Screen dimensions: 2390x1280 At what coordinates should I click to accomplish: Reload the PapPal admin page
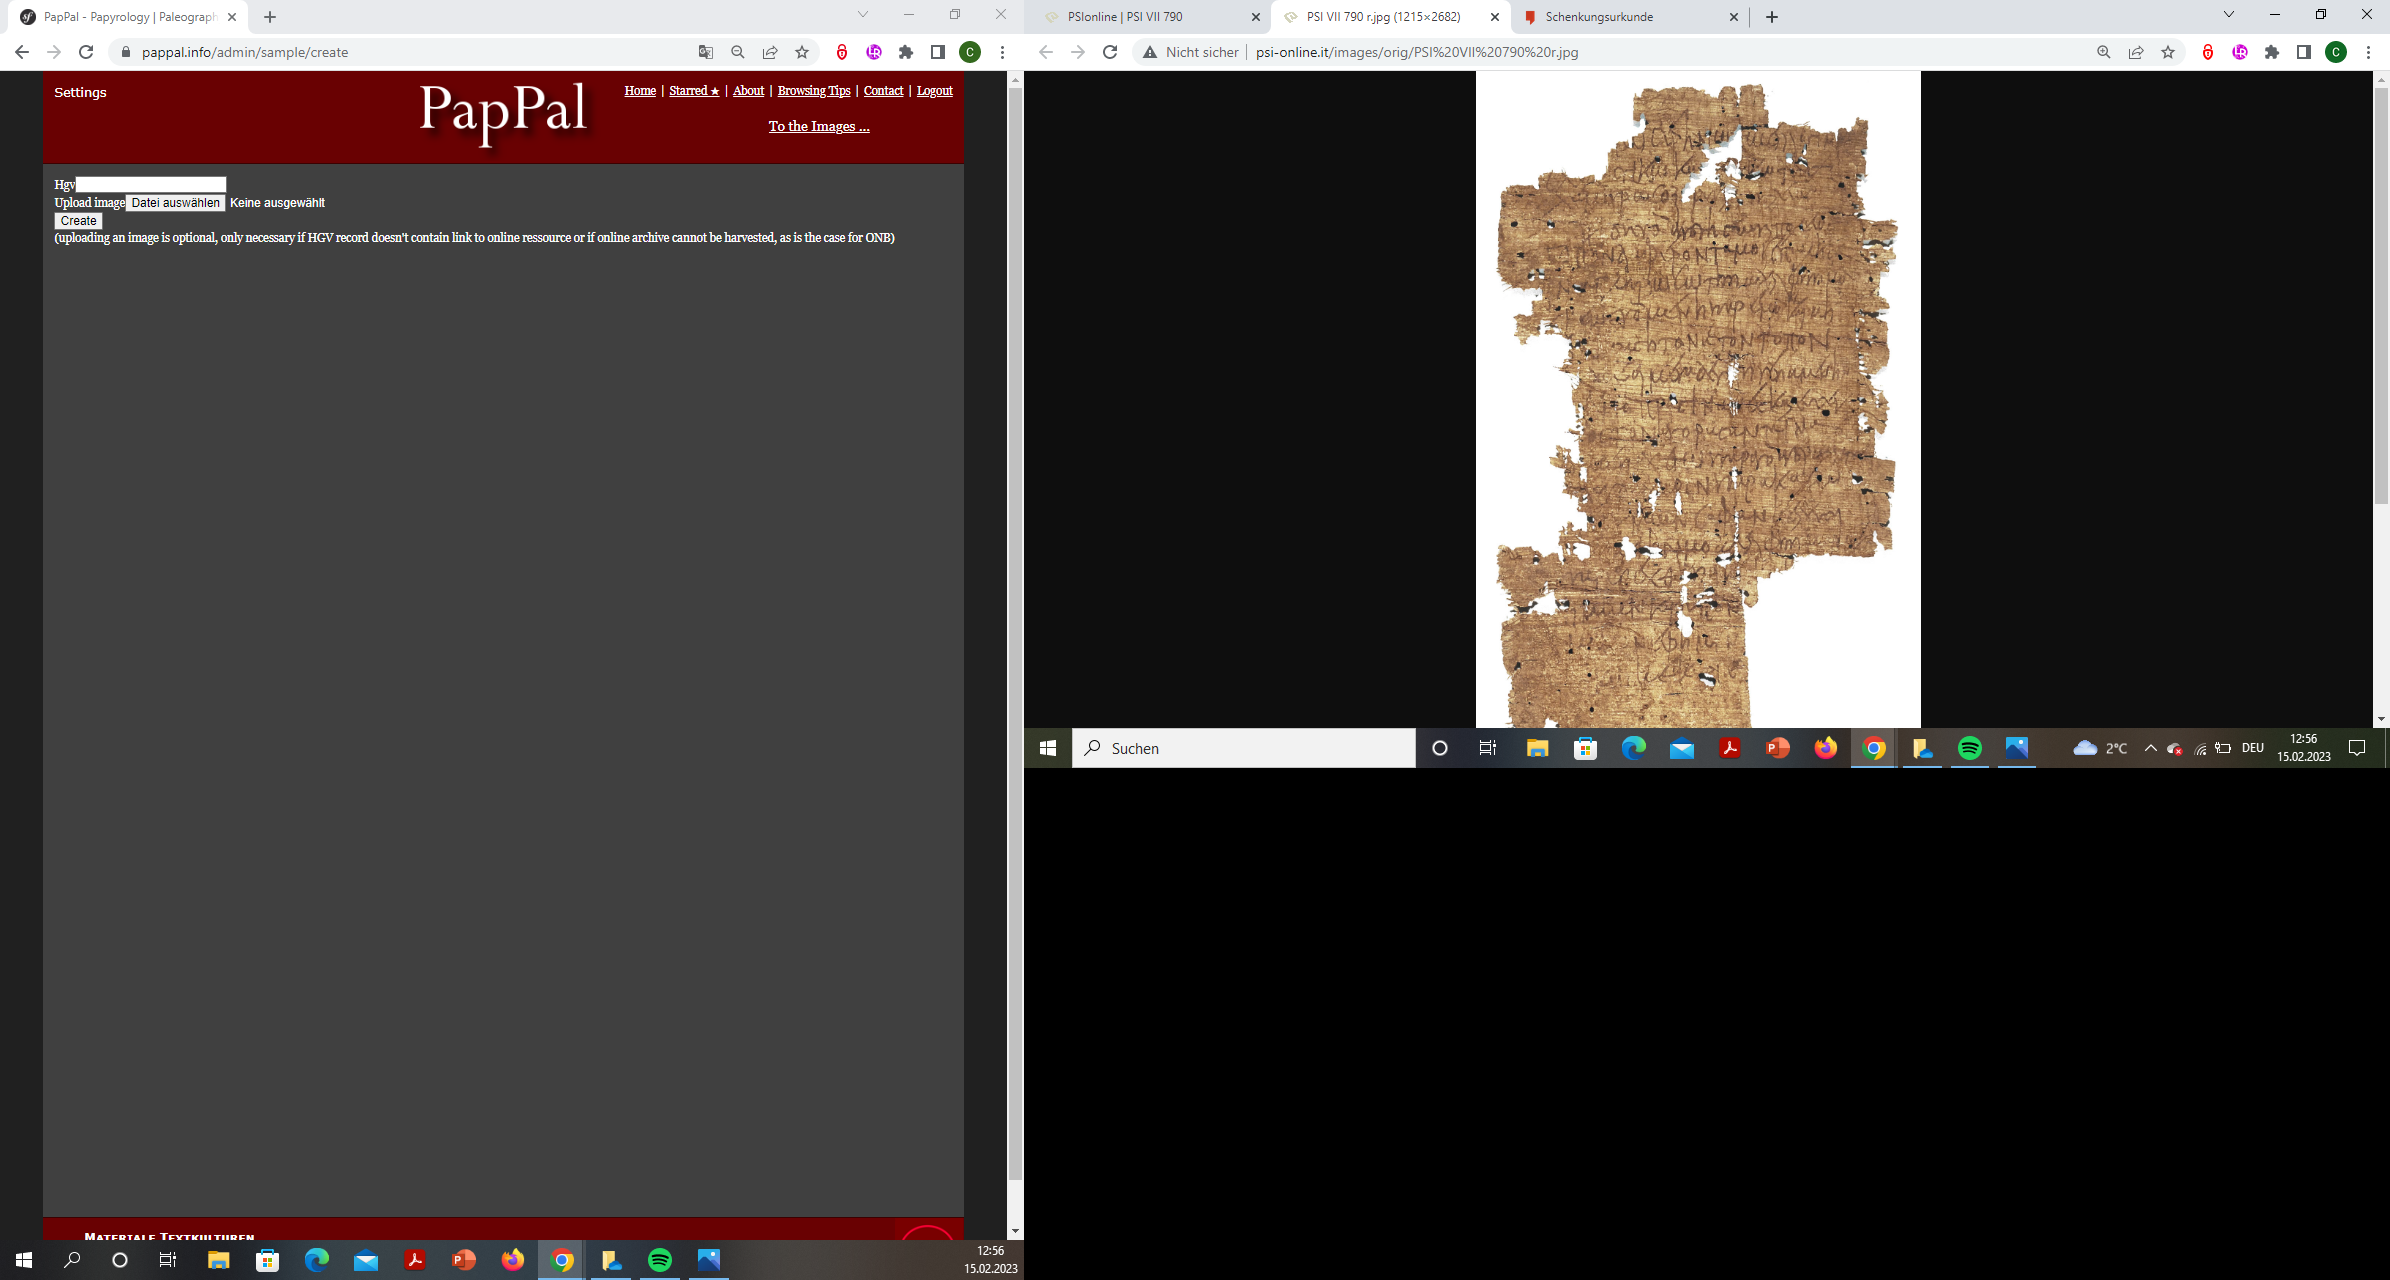tap(86, 52)
